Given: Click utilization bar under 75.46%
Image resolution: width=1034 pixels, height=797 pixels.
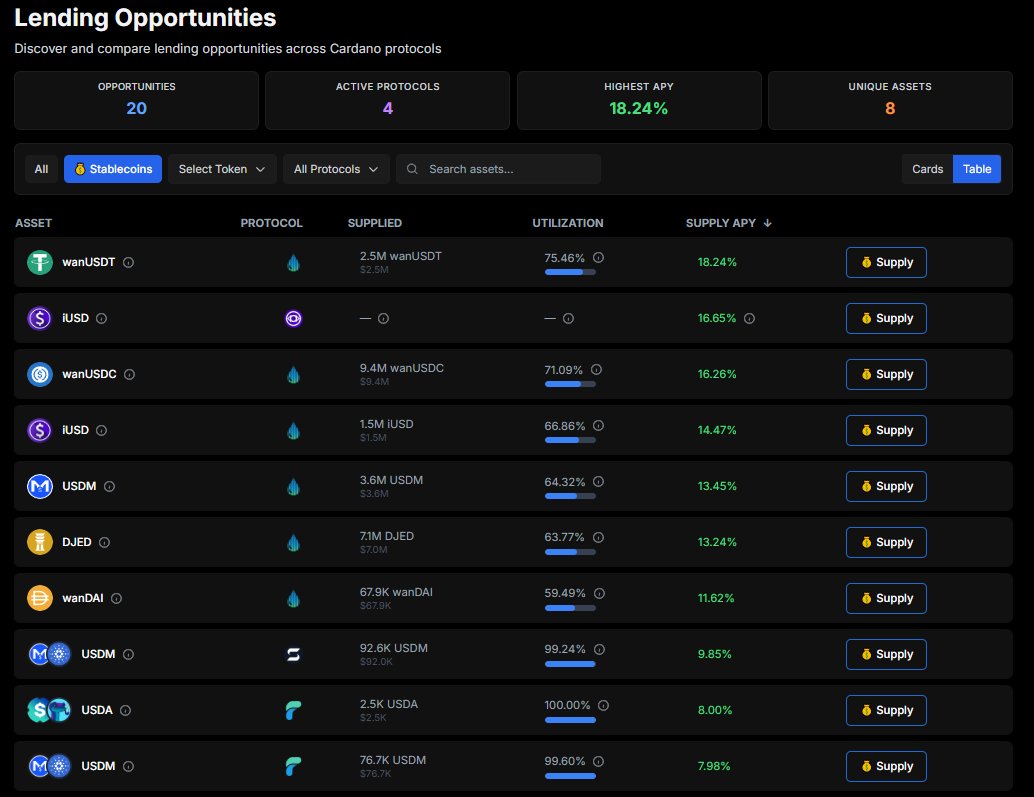Looking at the screenshot, I should pyautogui.click(x=570, y=272).
